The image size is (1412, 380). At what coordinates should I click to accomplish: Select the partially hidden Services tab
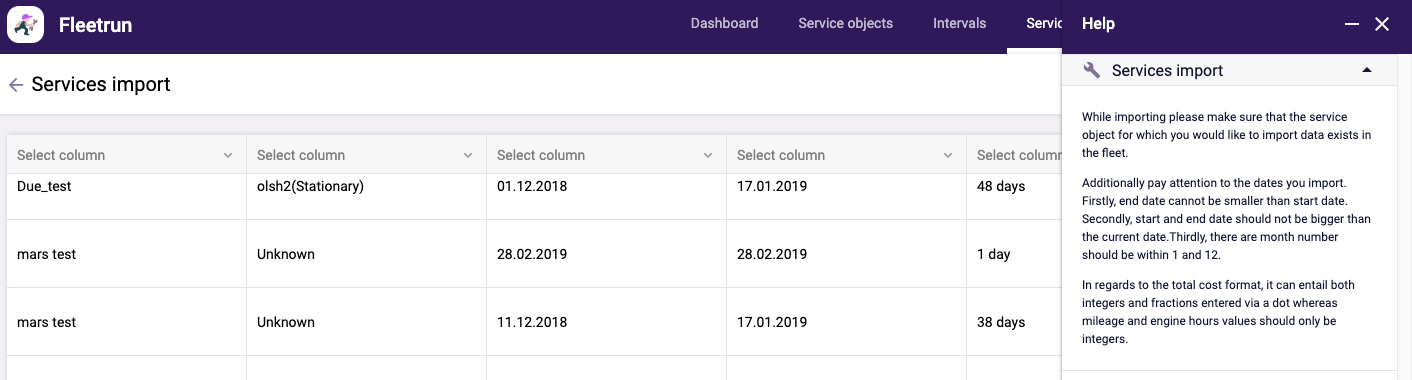coord(1044,23)
